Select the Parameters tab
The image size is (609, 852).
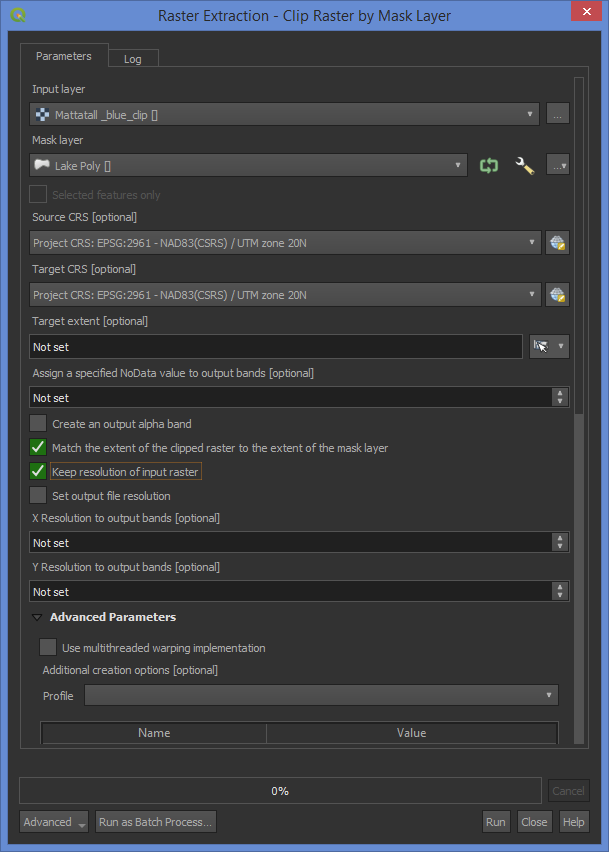pyautogui.click(x=64, y=56)
